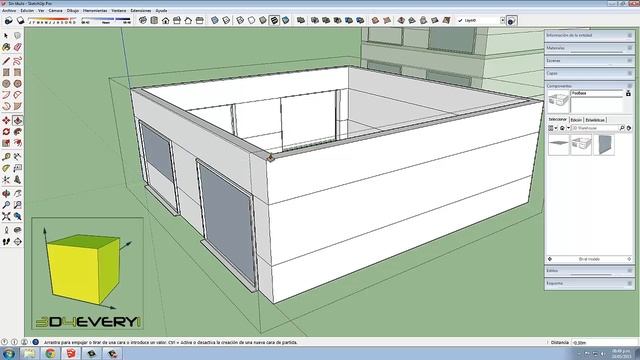Image resolution: width=640 pixels, height=360 pixels.
Task: Select the Polygon tool
Action: tap(18, 83)
